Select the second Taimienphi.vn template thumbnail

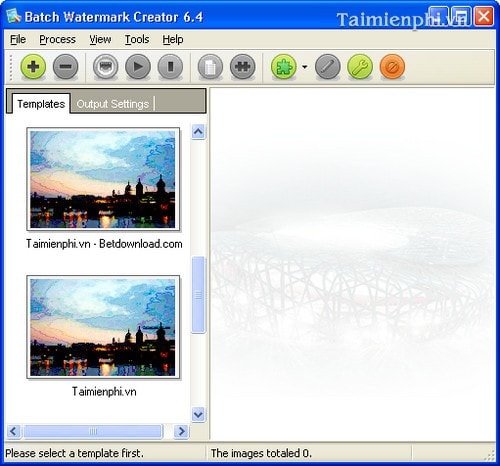103,327
